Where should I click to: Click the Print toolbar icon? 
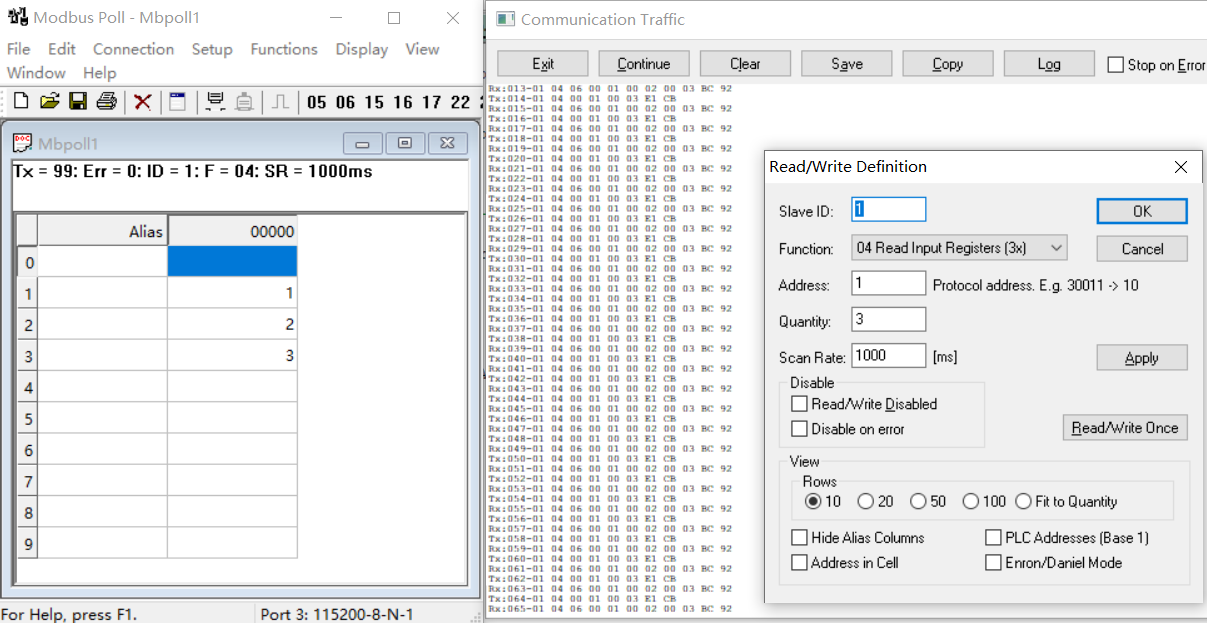point(107,101)
